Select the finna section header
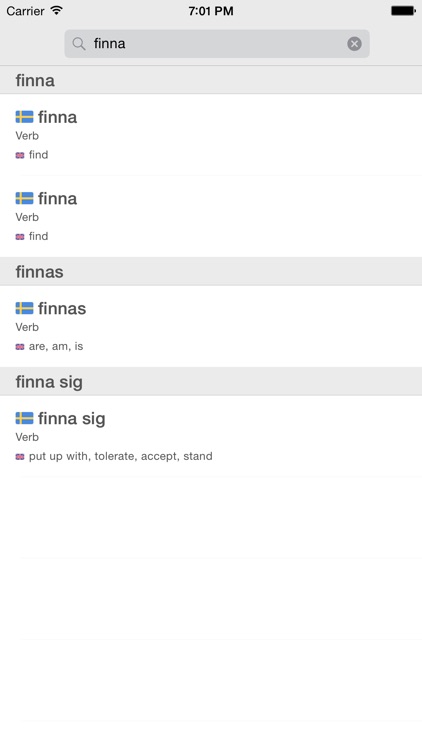The width and height of the screenshot is (422, 750). (211, 80)
